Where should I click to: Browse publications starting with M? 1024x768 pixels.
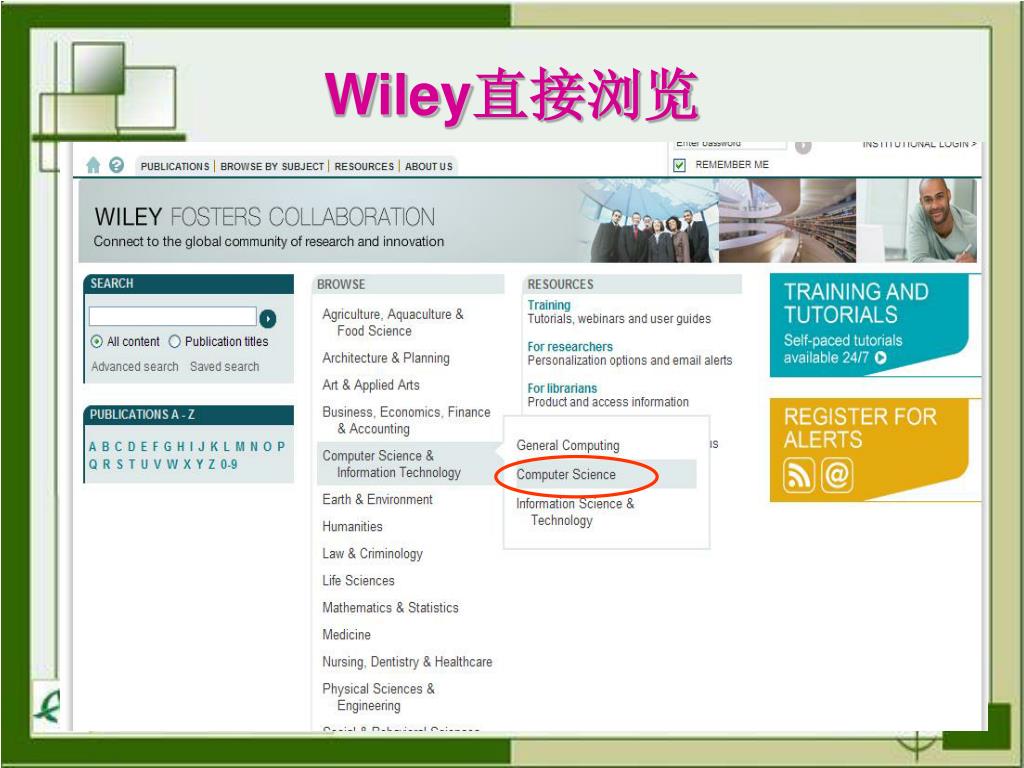point(240,447)
